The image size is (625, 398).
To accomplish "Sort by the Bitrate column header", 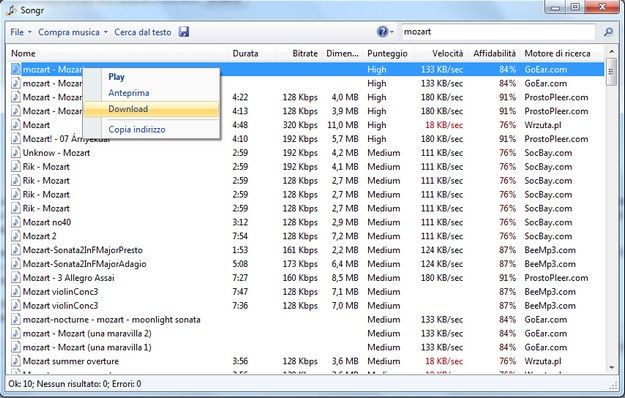I will pyautogui.click(x=299, y=53).
